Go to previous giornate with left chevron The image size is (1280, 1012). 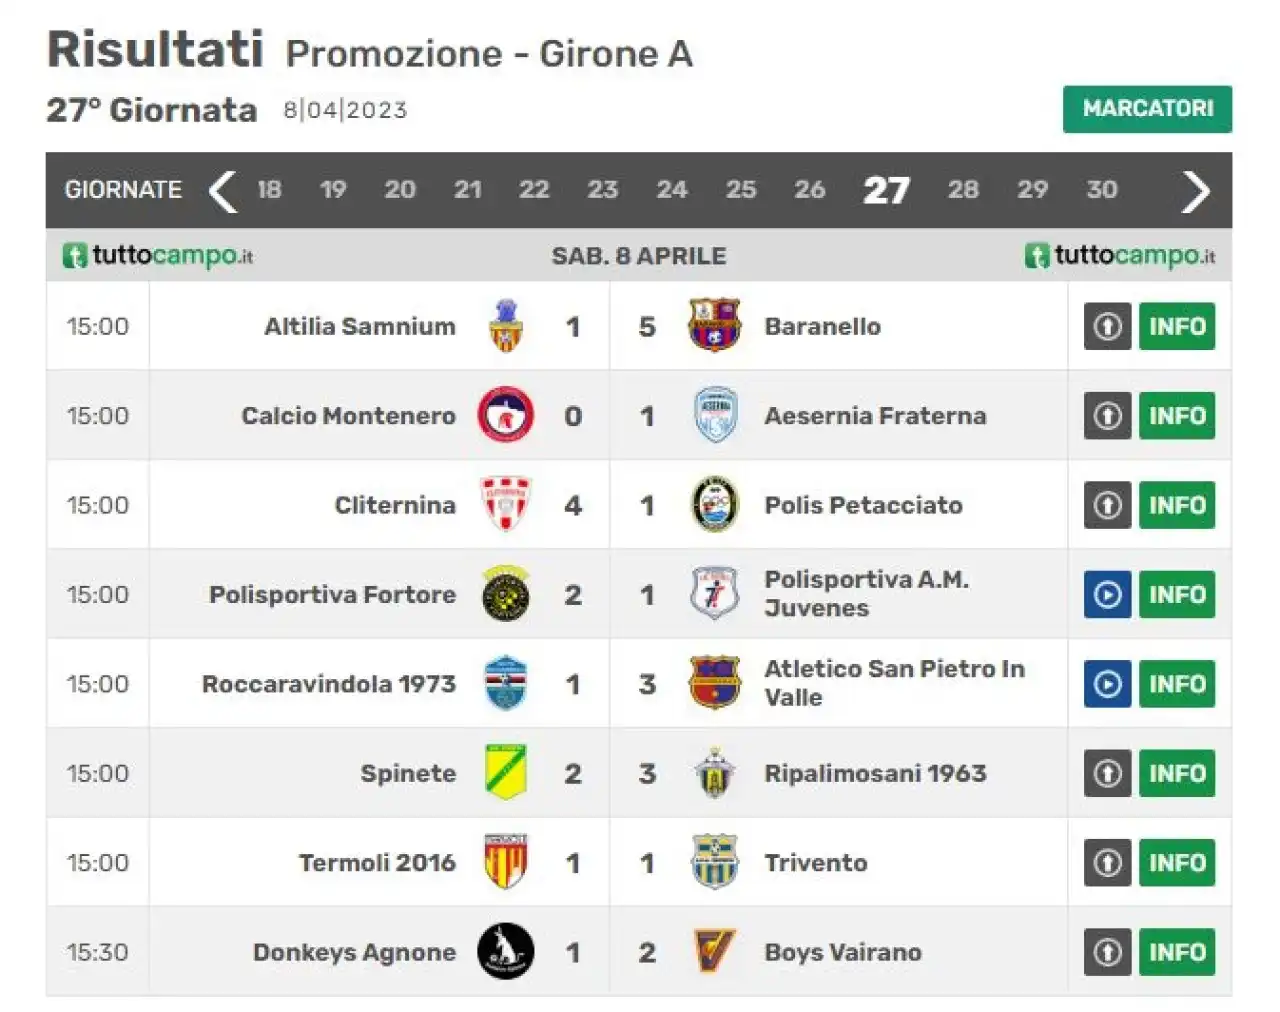(x=222, y=191)
